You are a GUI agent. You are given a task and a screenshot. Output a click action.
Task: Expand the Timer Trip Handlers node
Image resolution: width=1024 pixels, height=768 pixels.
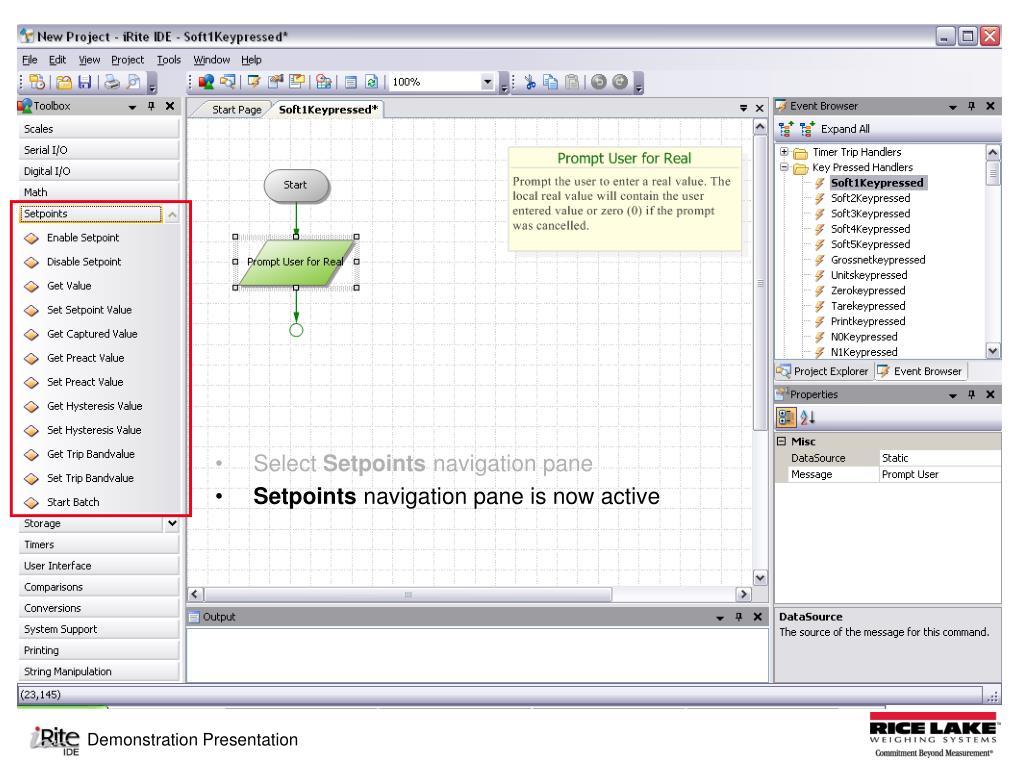tap(784, 152)
